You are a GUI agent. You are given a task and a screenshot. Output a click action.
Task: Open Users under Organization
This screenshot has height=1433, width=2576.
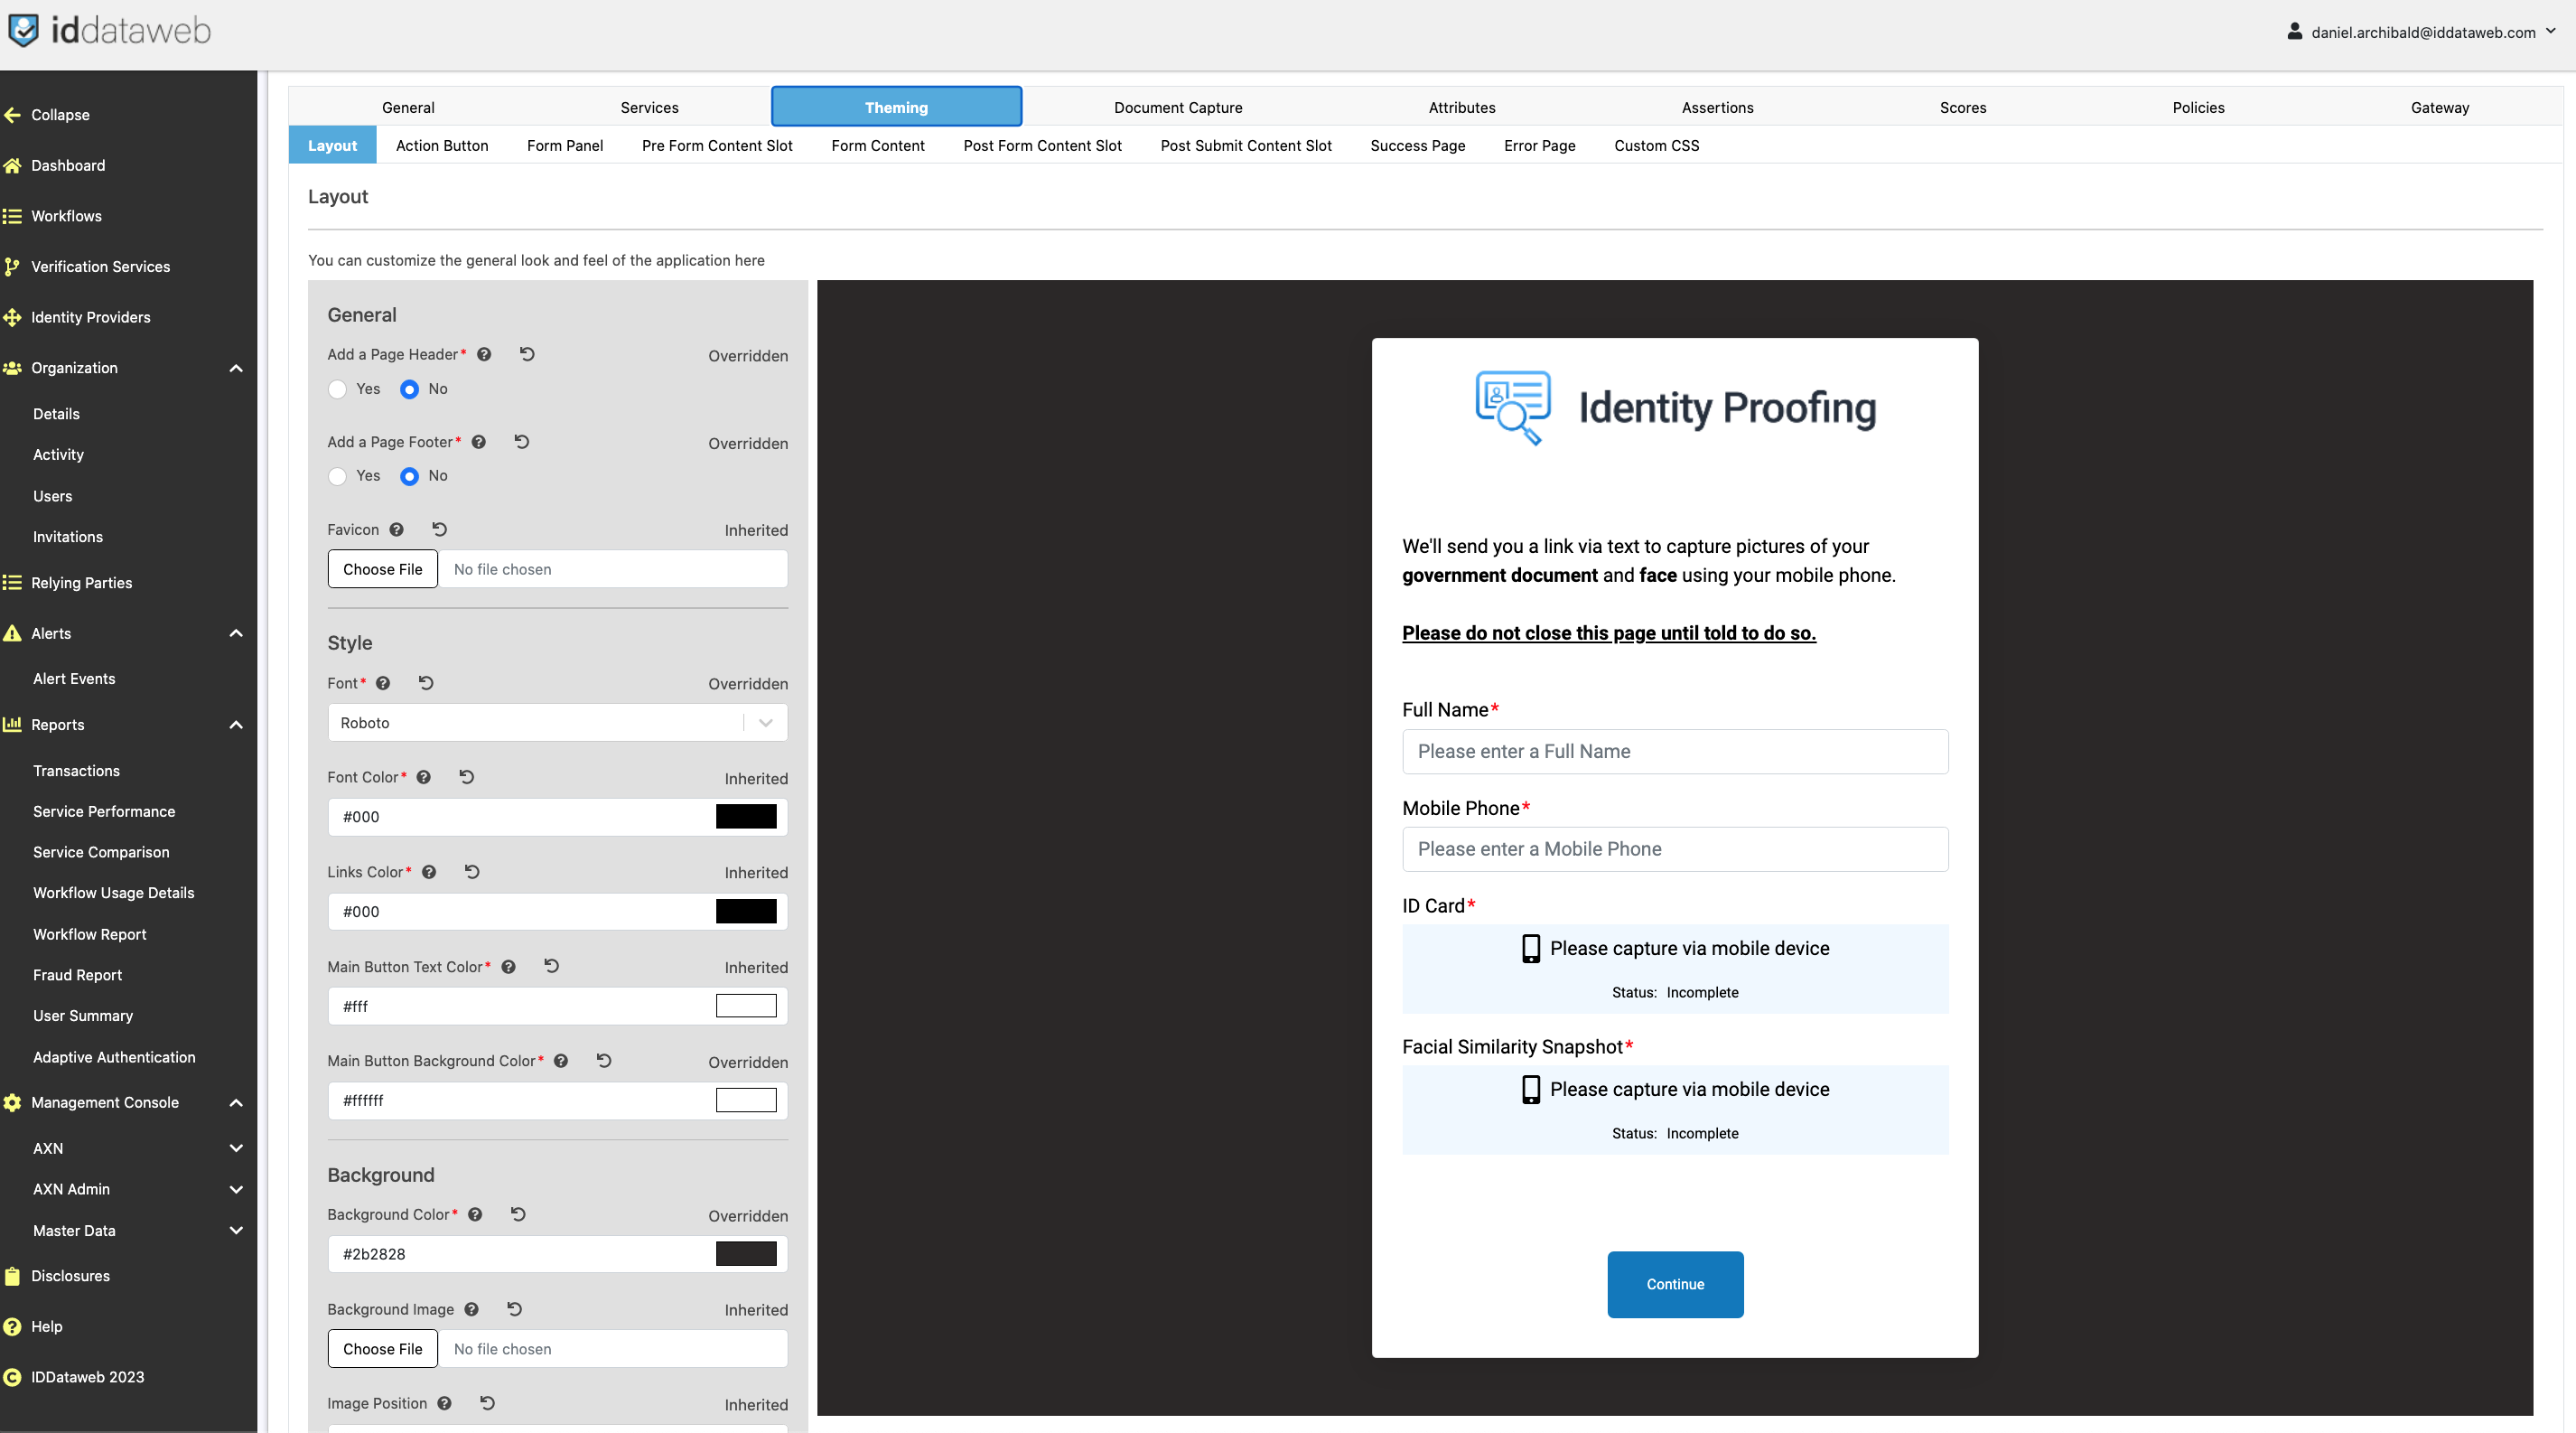pyautogui.click(x=52, y=496)
